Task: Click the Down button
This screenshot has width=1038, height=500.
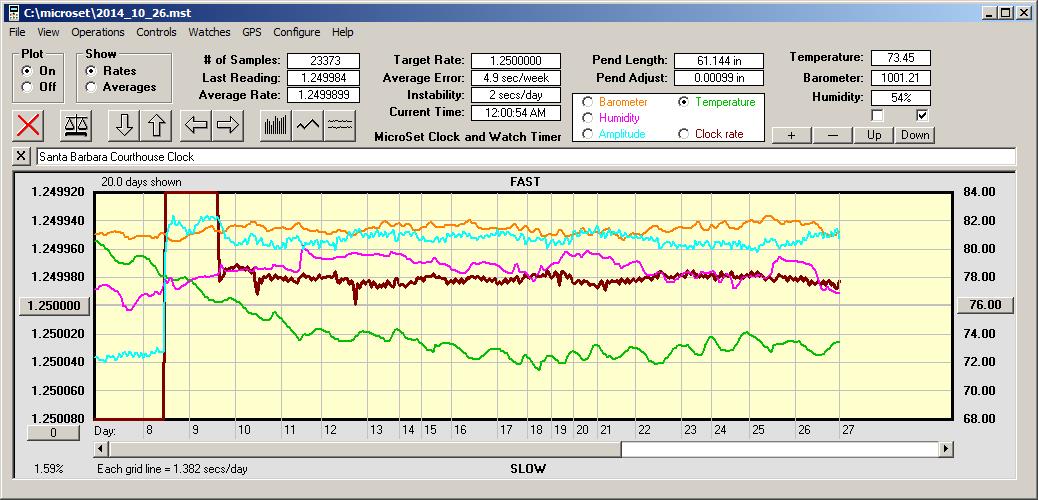Action: click(915, 135)
